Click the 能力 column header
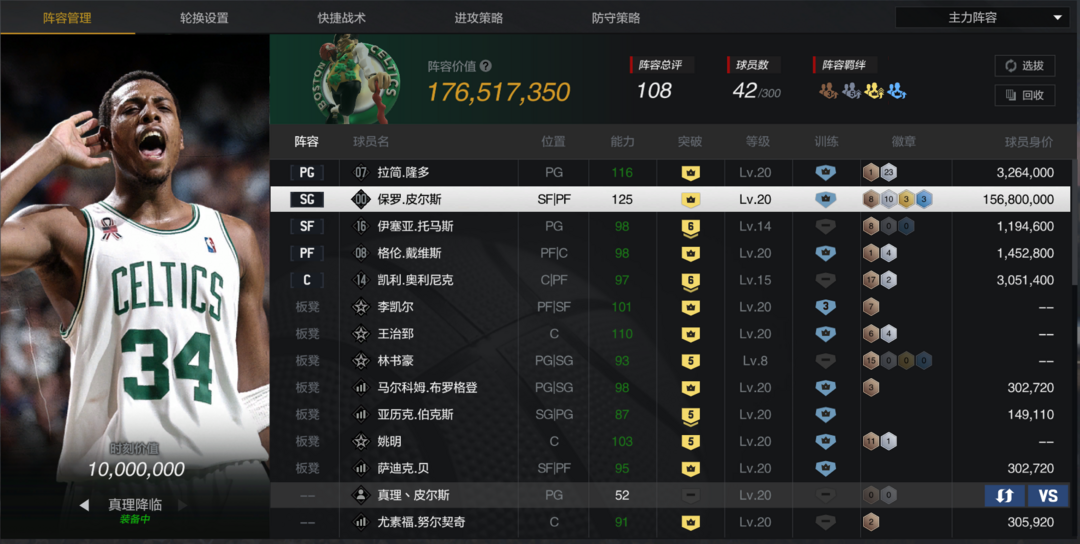The height and width of the screenshot is (544, 1080). [622, 142]
